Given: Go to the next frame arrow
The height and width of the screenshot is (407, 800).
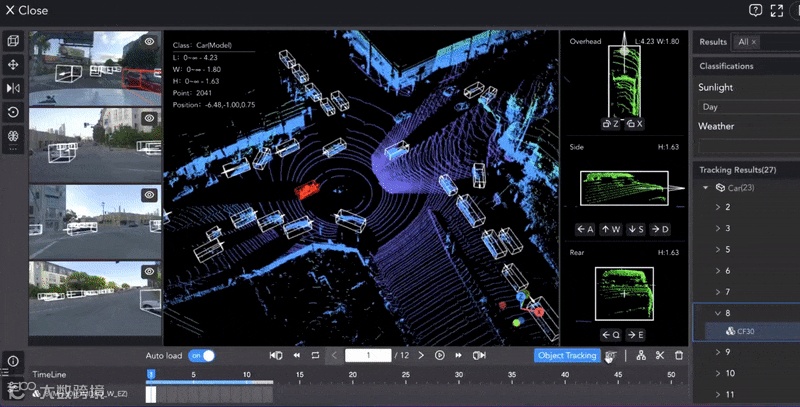Looking at the screenshot, I should (421, 355).
